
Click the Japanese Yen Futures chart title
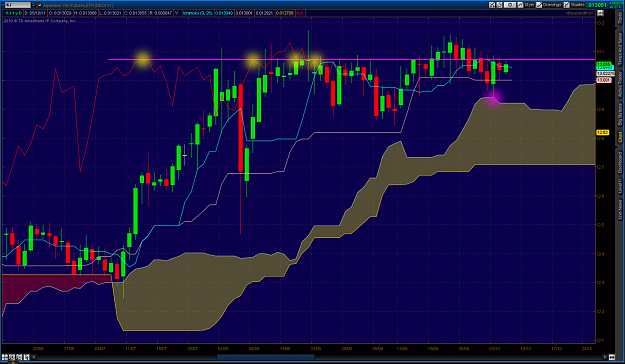click(x=78, y=5)
